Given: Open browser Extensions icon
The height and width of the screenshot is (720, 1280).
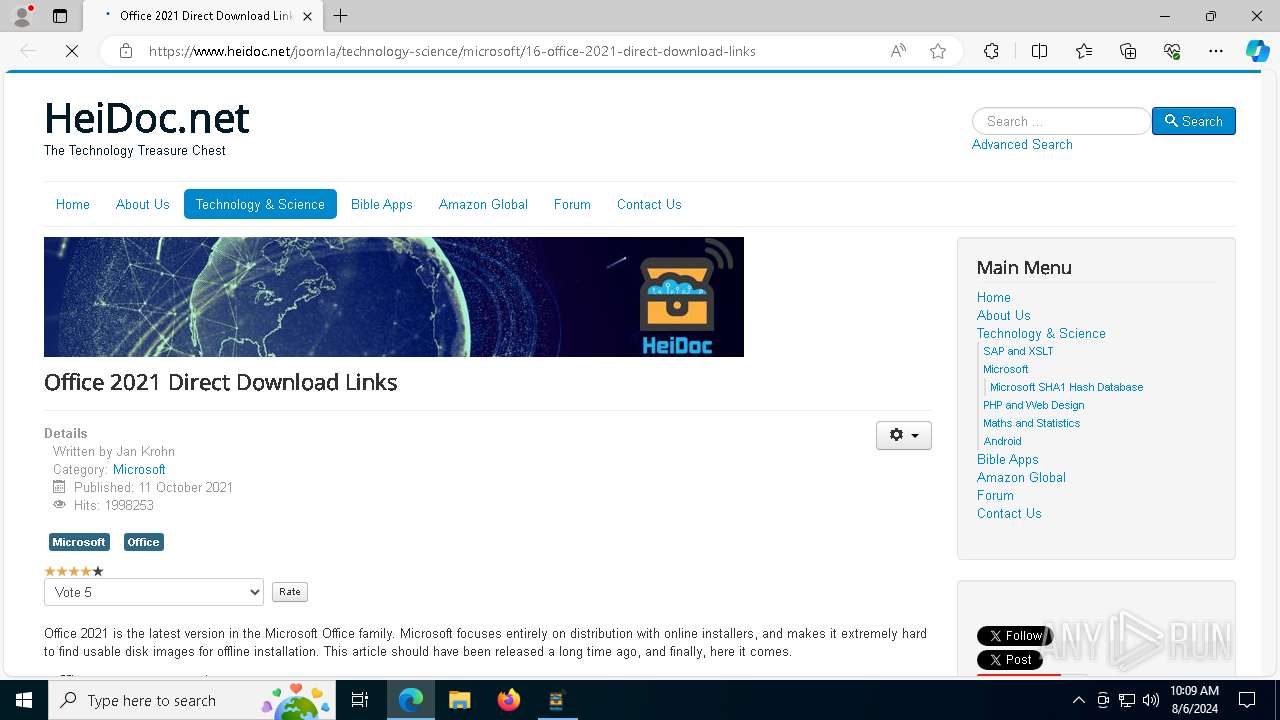Looking at the screenshot, I should (991, 51).
